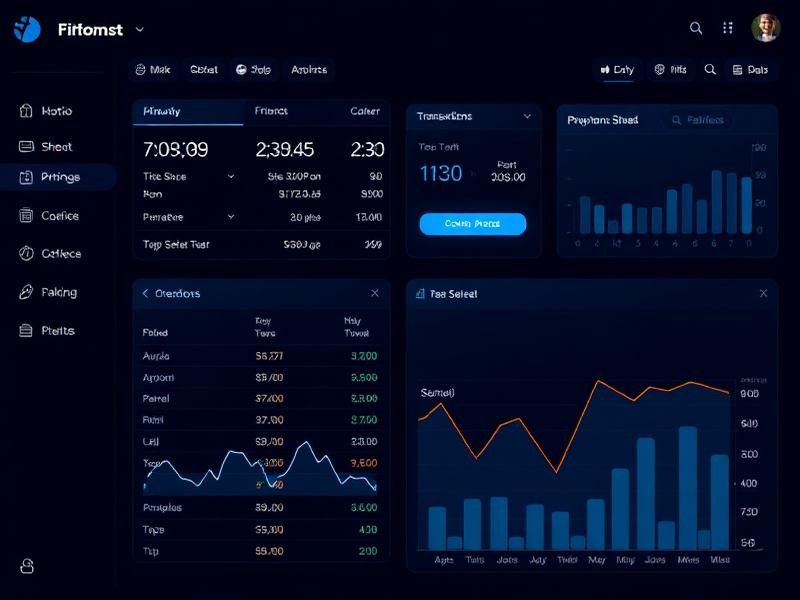Open Falding in the sidebar
The height and width of the screenshot is (600, 800).
pyautogui.click(x=48, y=292)
